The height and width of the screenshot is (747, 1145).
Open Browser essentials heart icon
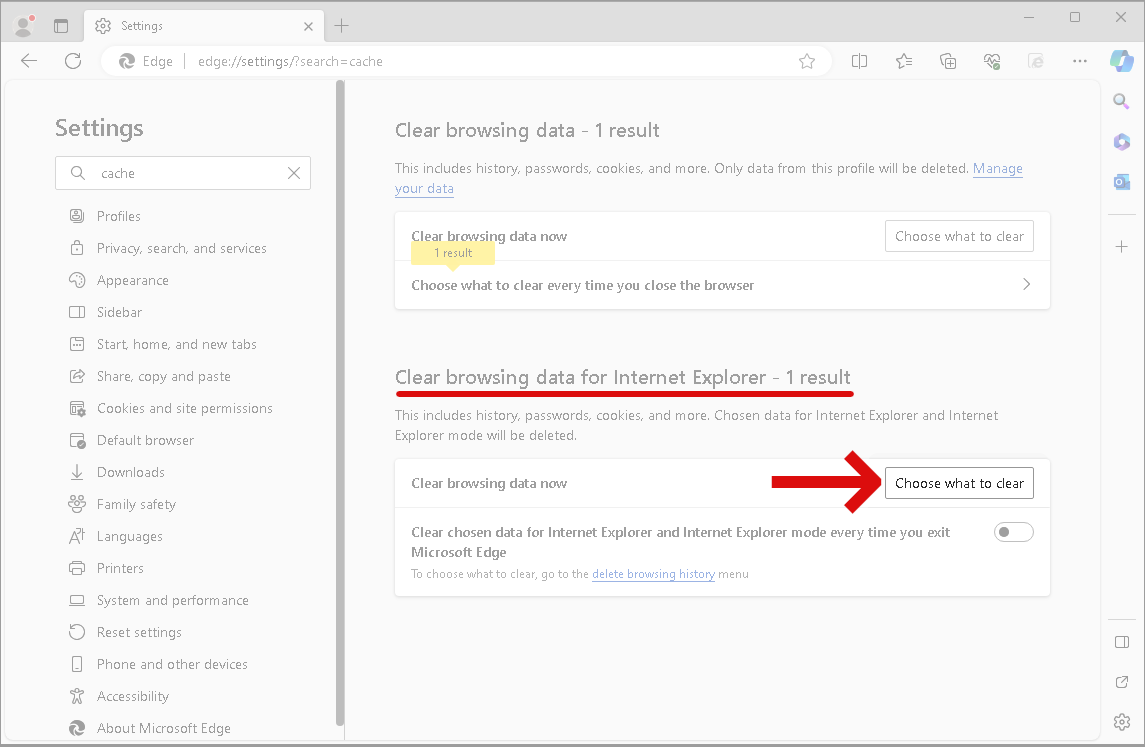click(992, 61)
